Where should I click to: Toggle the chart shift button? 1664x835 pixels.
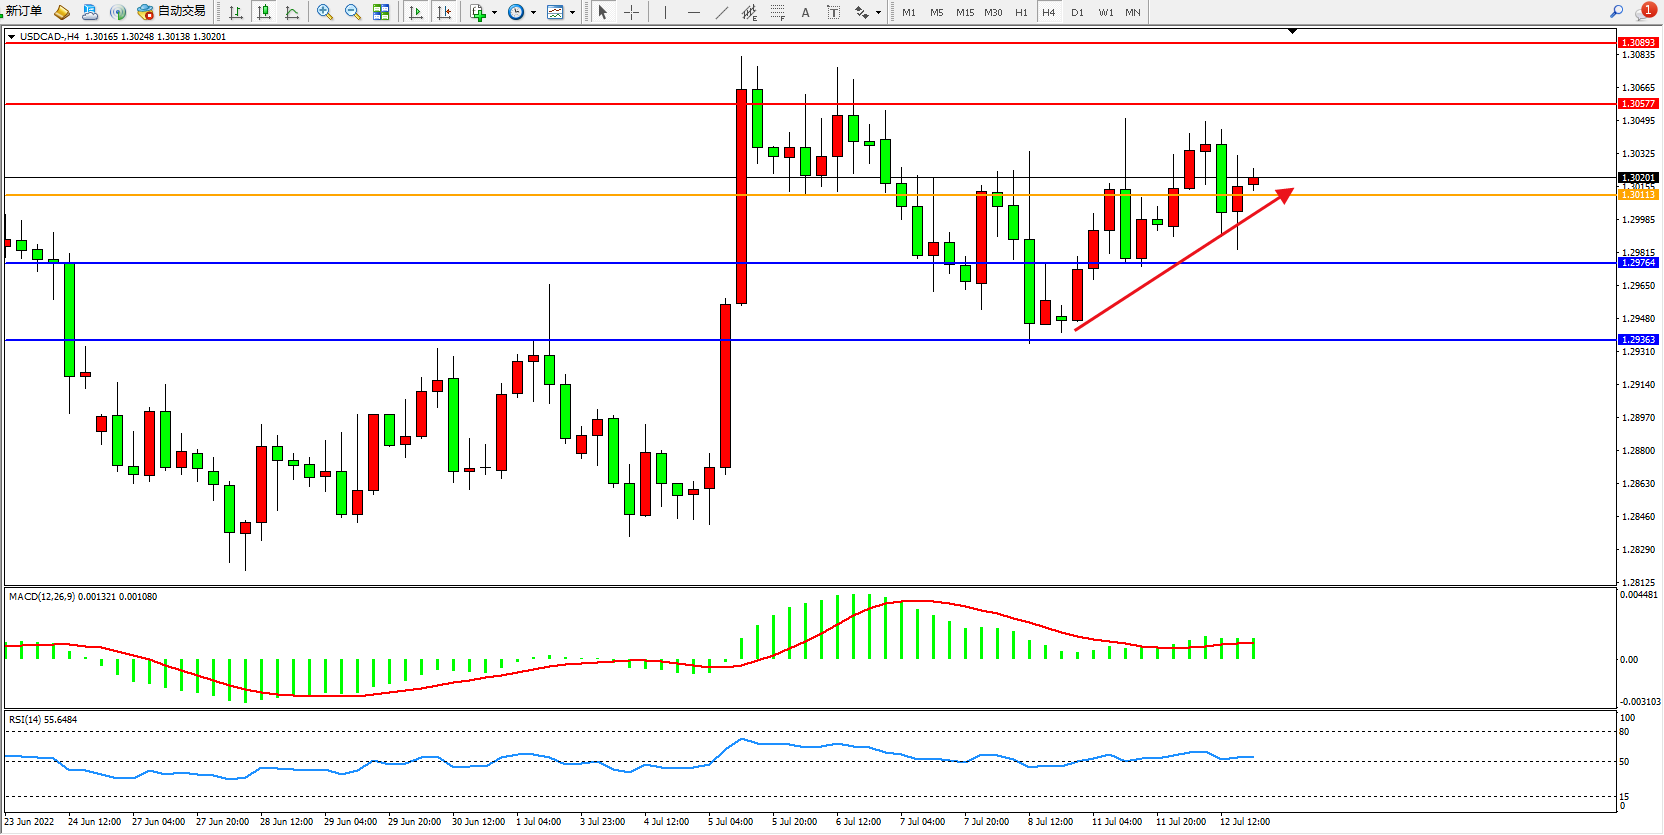point(444,12)
